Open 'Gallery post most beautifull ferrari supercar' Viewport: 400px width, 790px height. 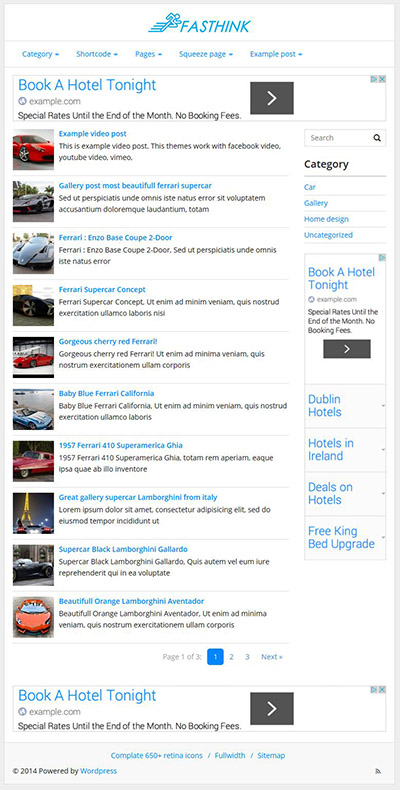[135, 186]
